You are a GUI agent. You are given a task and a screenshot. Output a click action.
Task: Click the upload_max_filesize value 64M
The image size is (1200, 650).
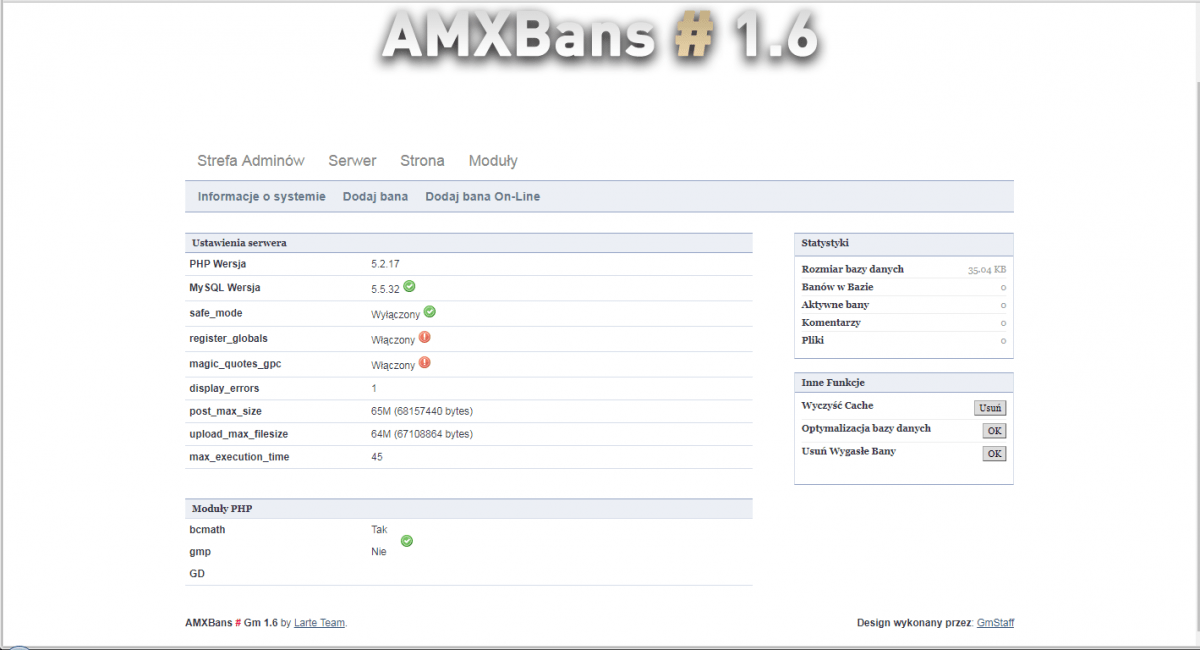click(x=422, y=434)
